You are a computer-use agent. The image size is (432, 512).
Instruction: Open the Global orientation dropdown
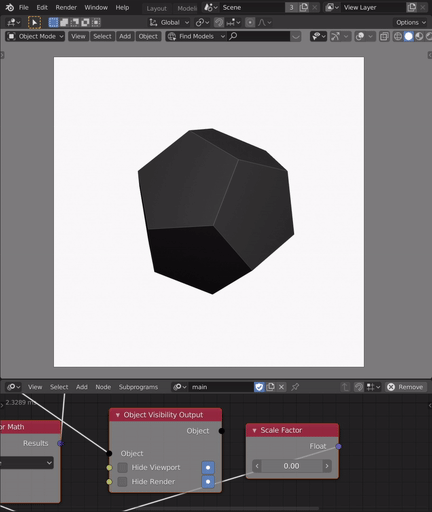tap(169, 22)
